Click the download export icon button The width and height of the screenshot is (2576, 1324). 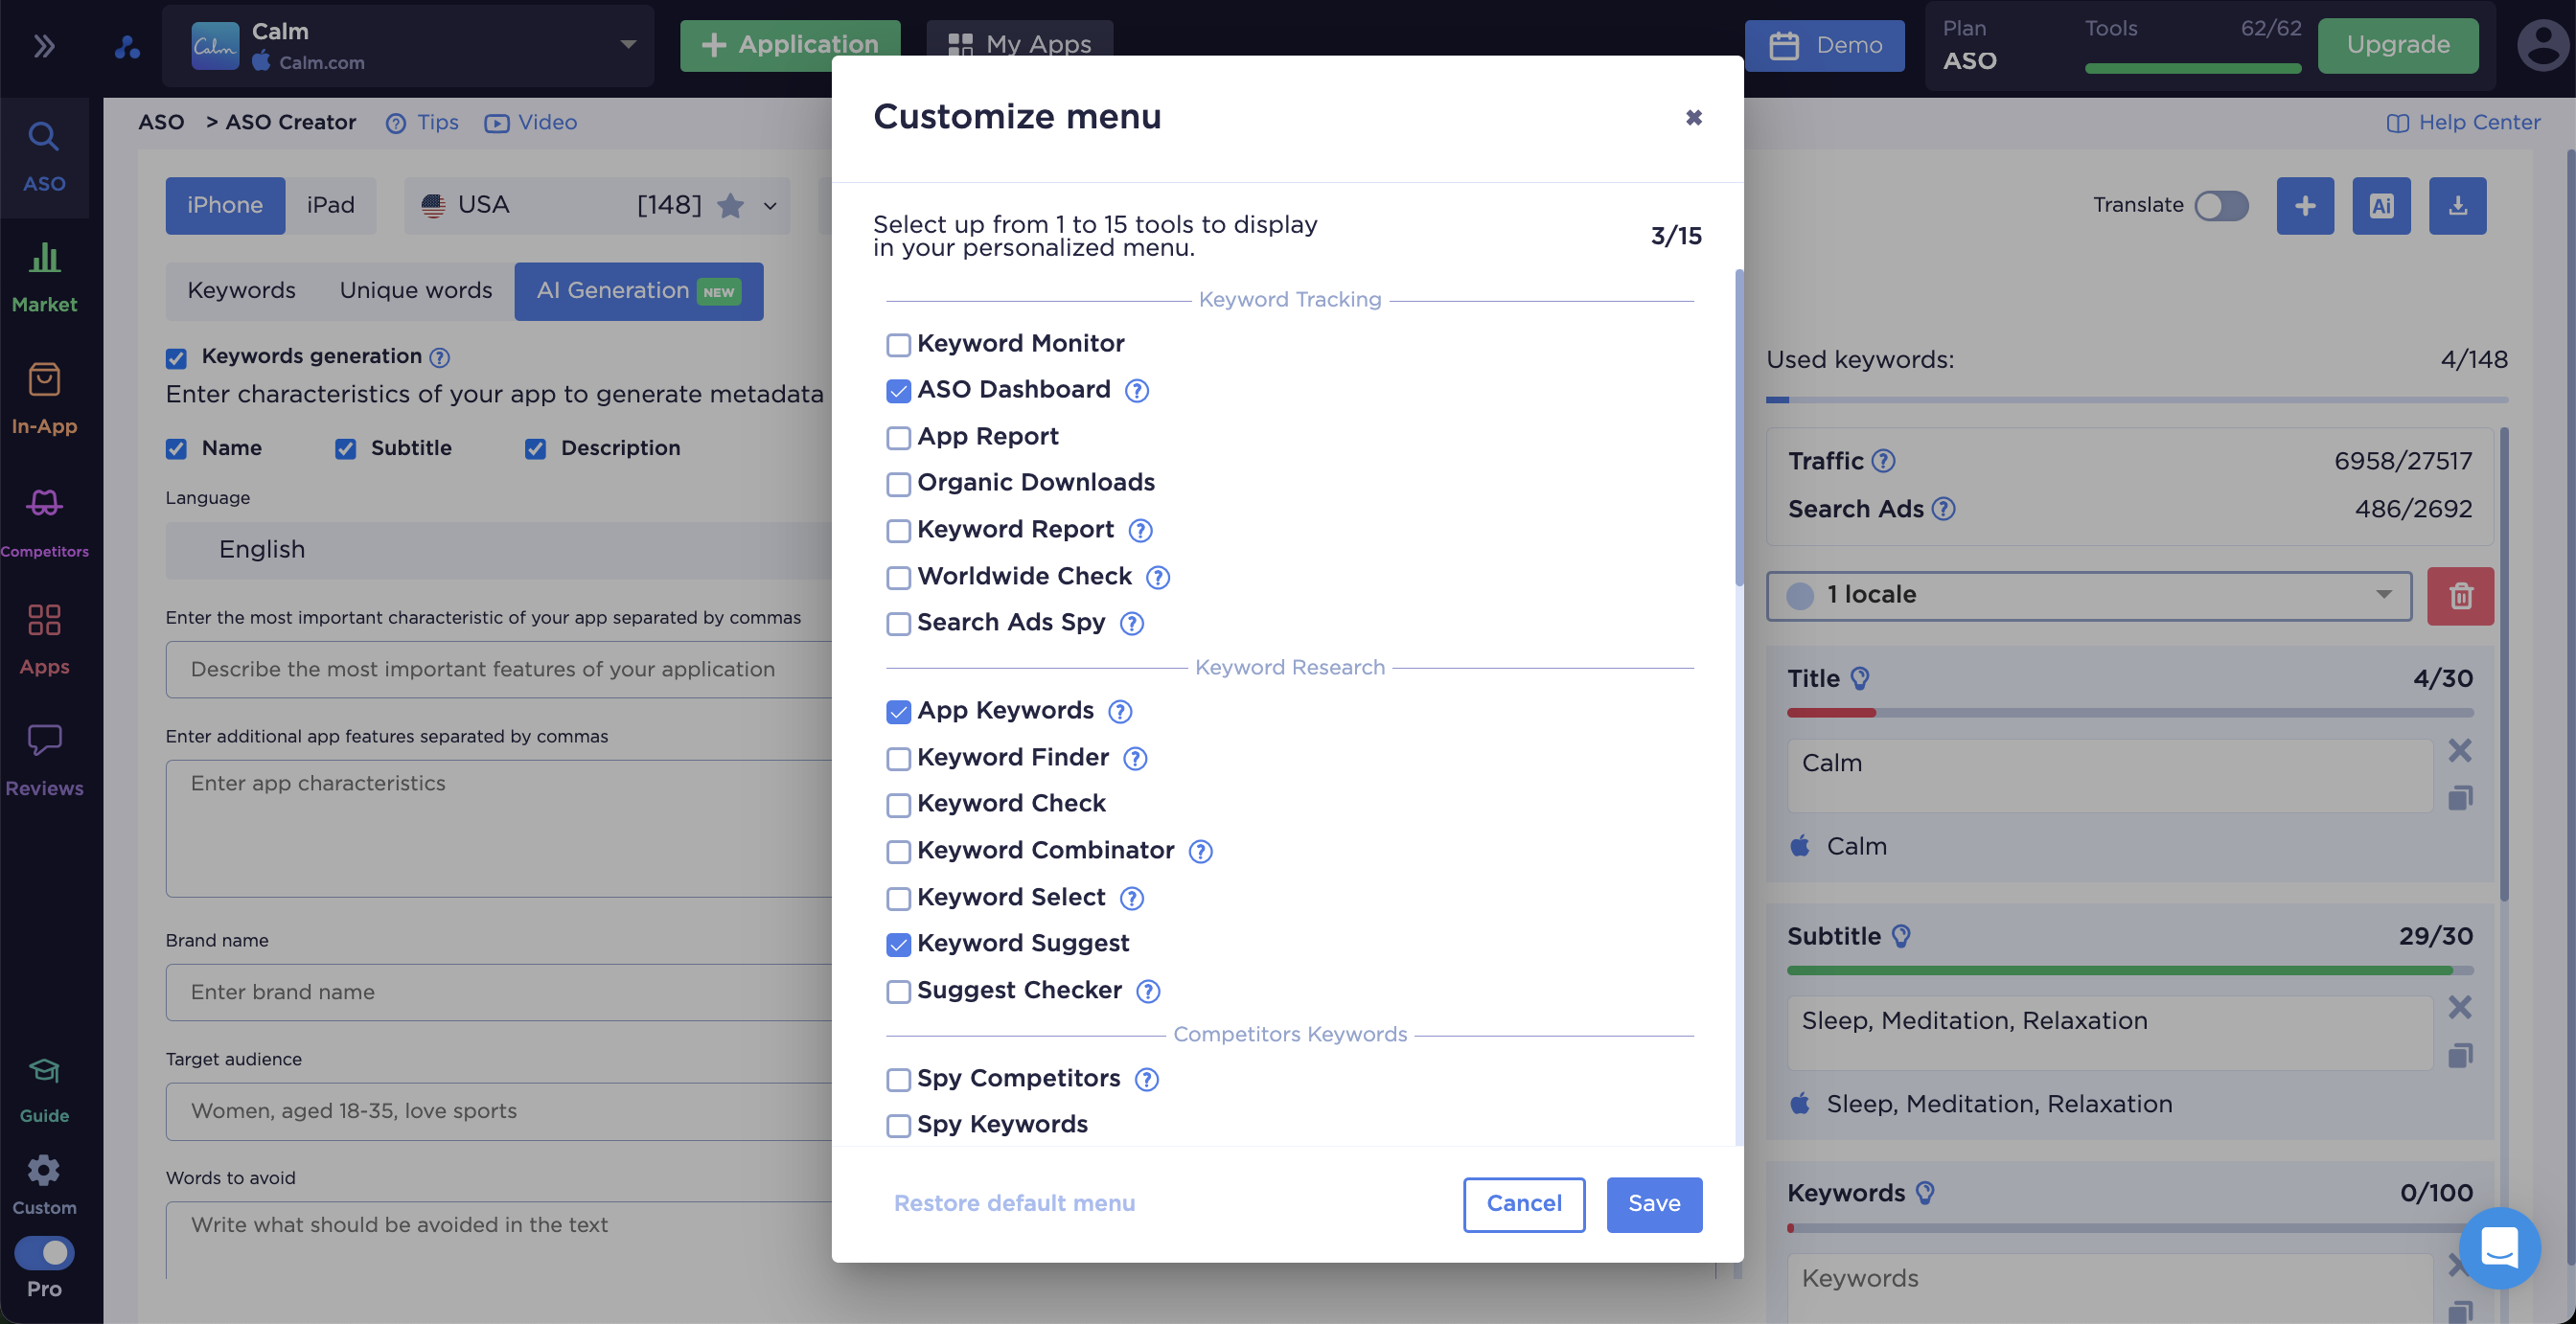(2457, 205)
